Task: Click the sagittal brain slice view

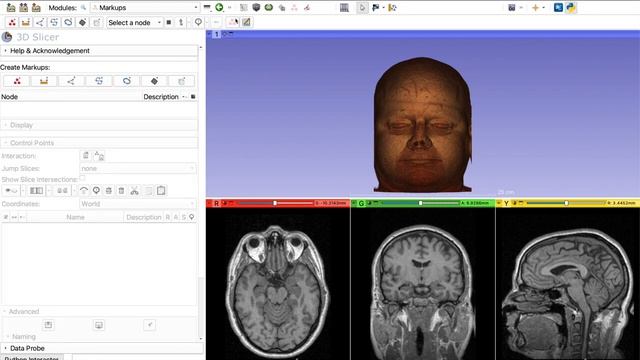Action: 568,284
